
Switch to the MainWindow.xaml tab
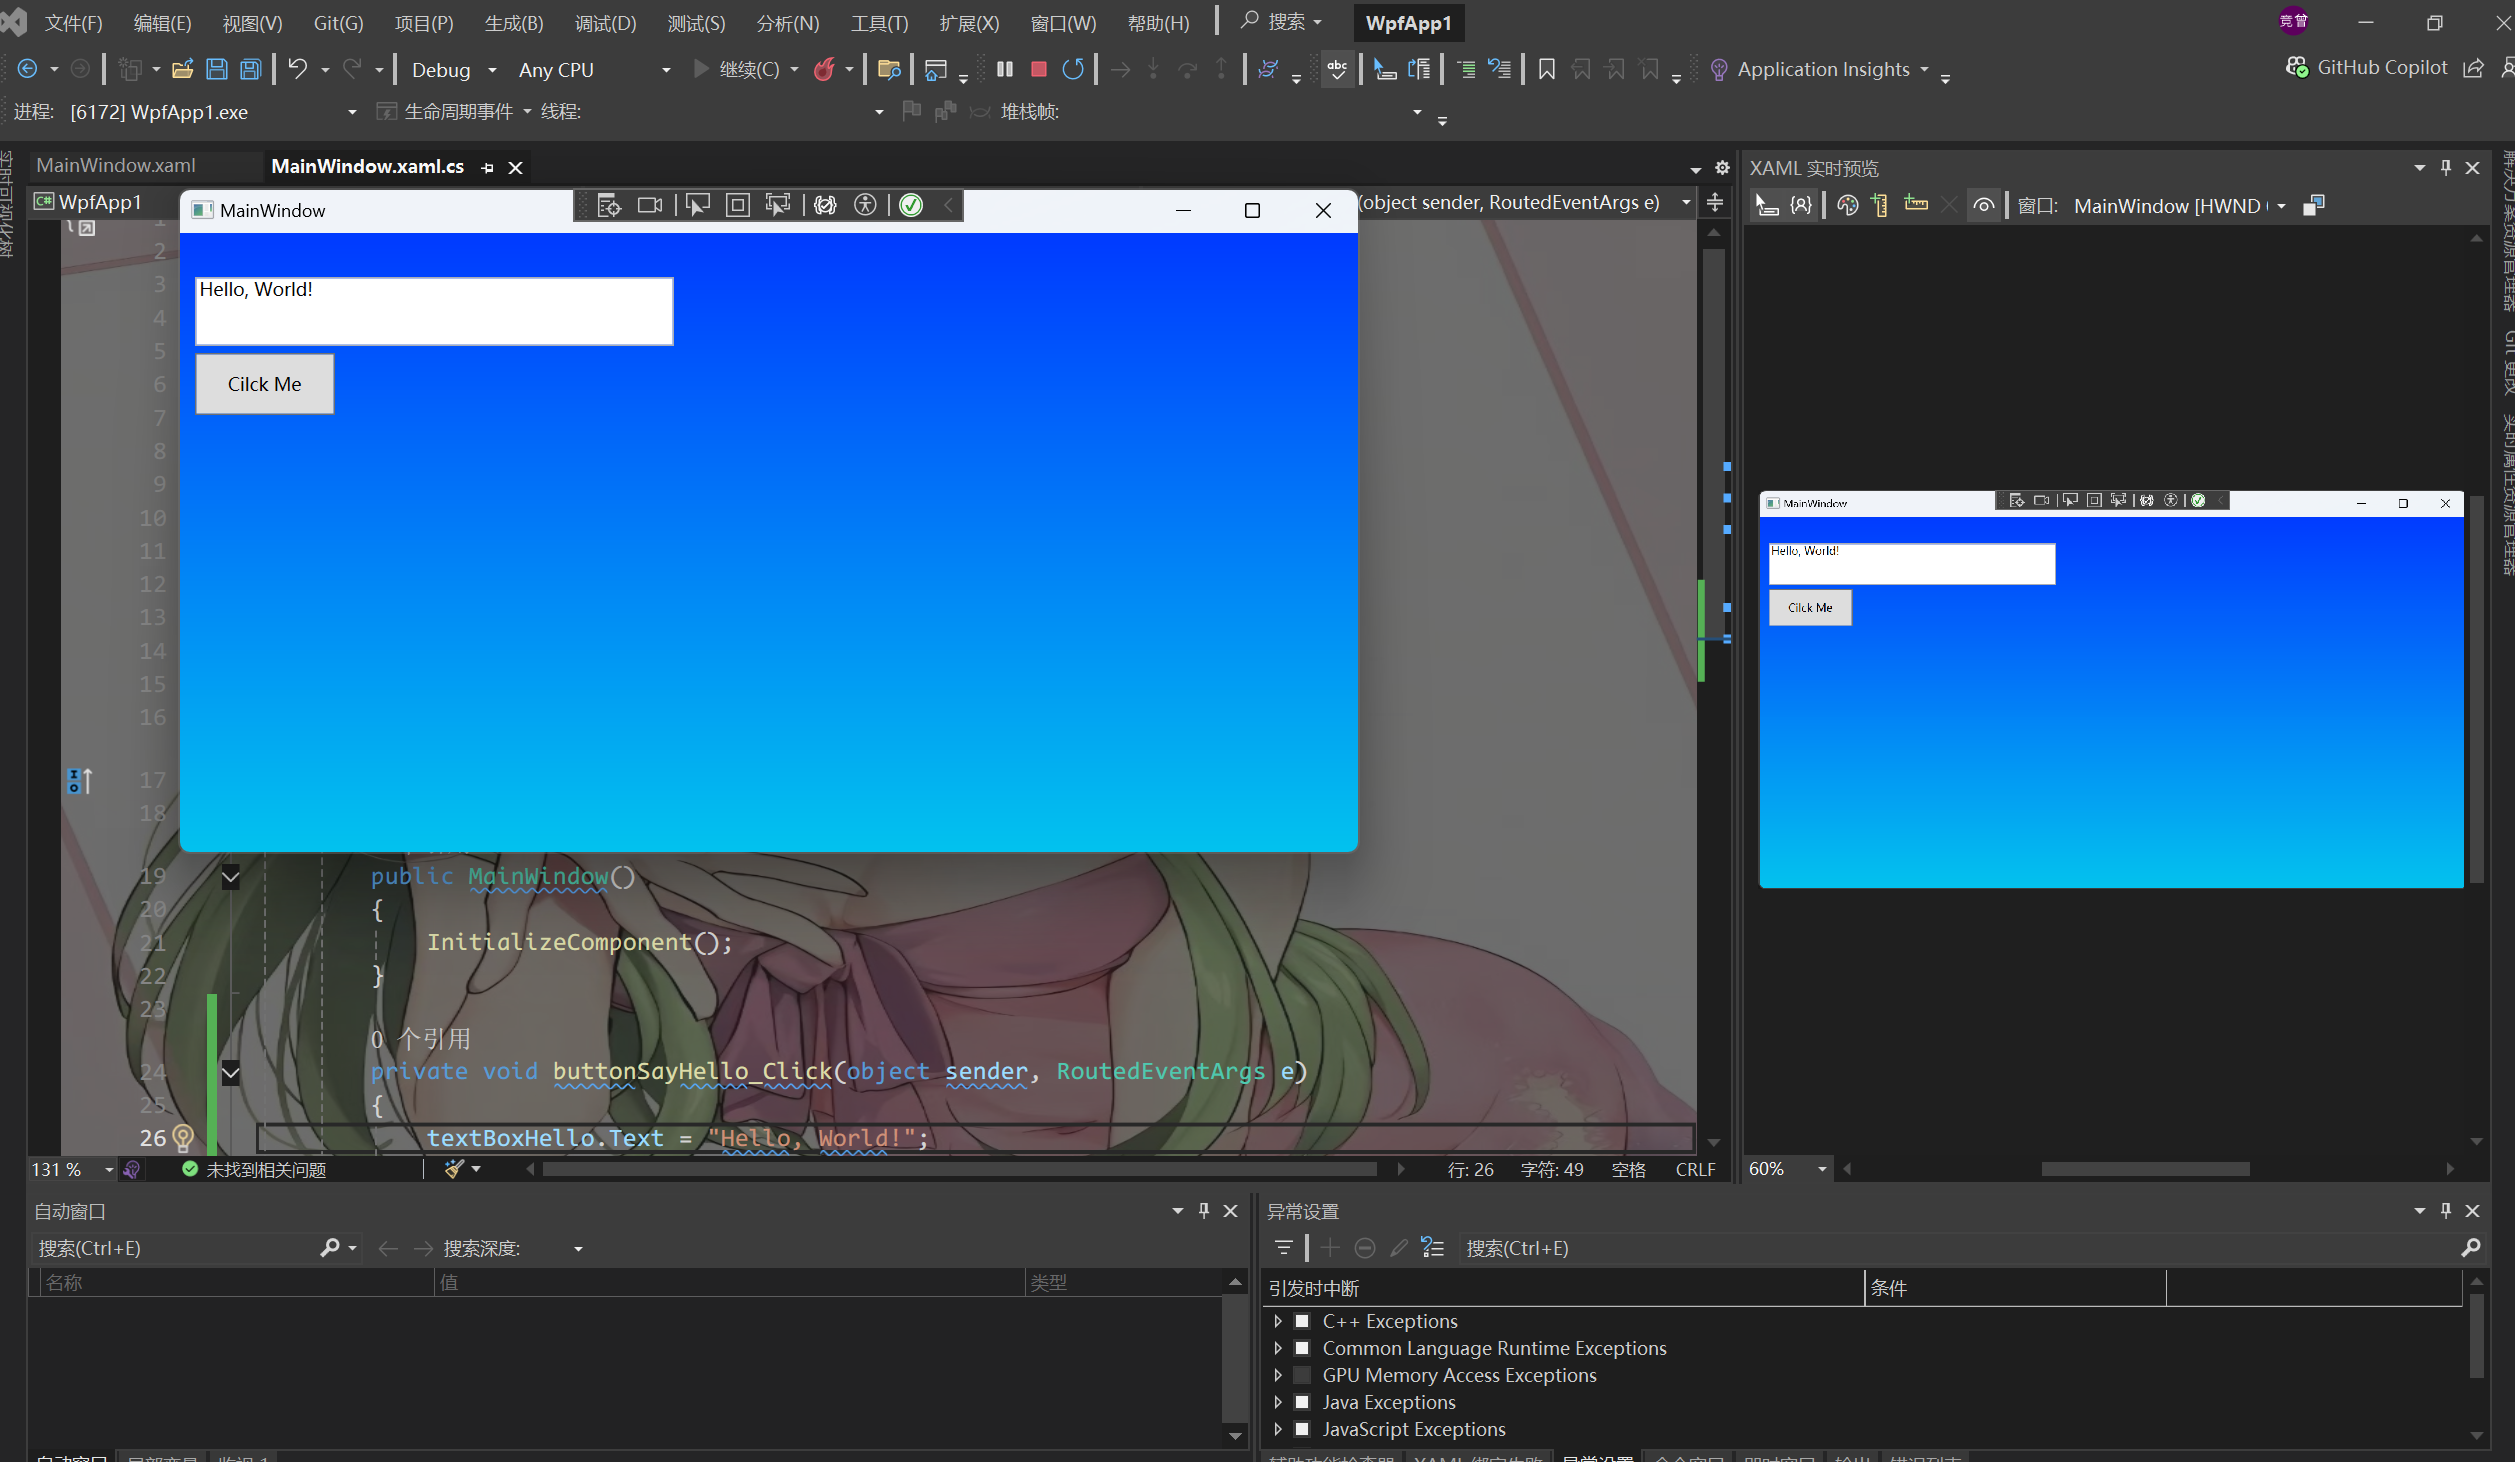(x=116, y=166)
